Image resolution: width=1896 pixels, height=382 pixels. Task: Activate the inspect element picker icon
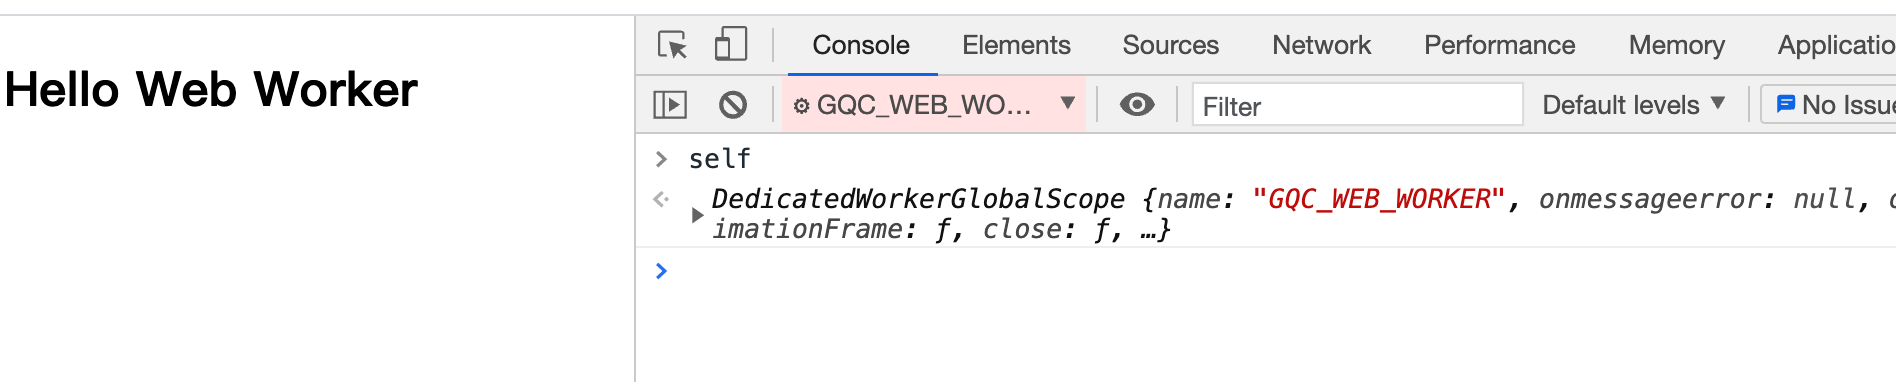tap(672, 45)
